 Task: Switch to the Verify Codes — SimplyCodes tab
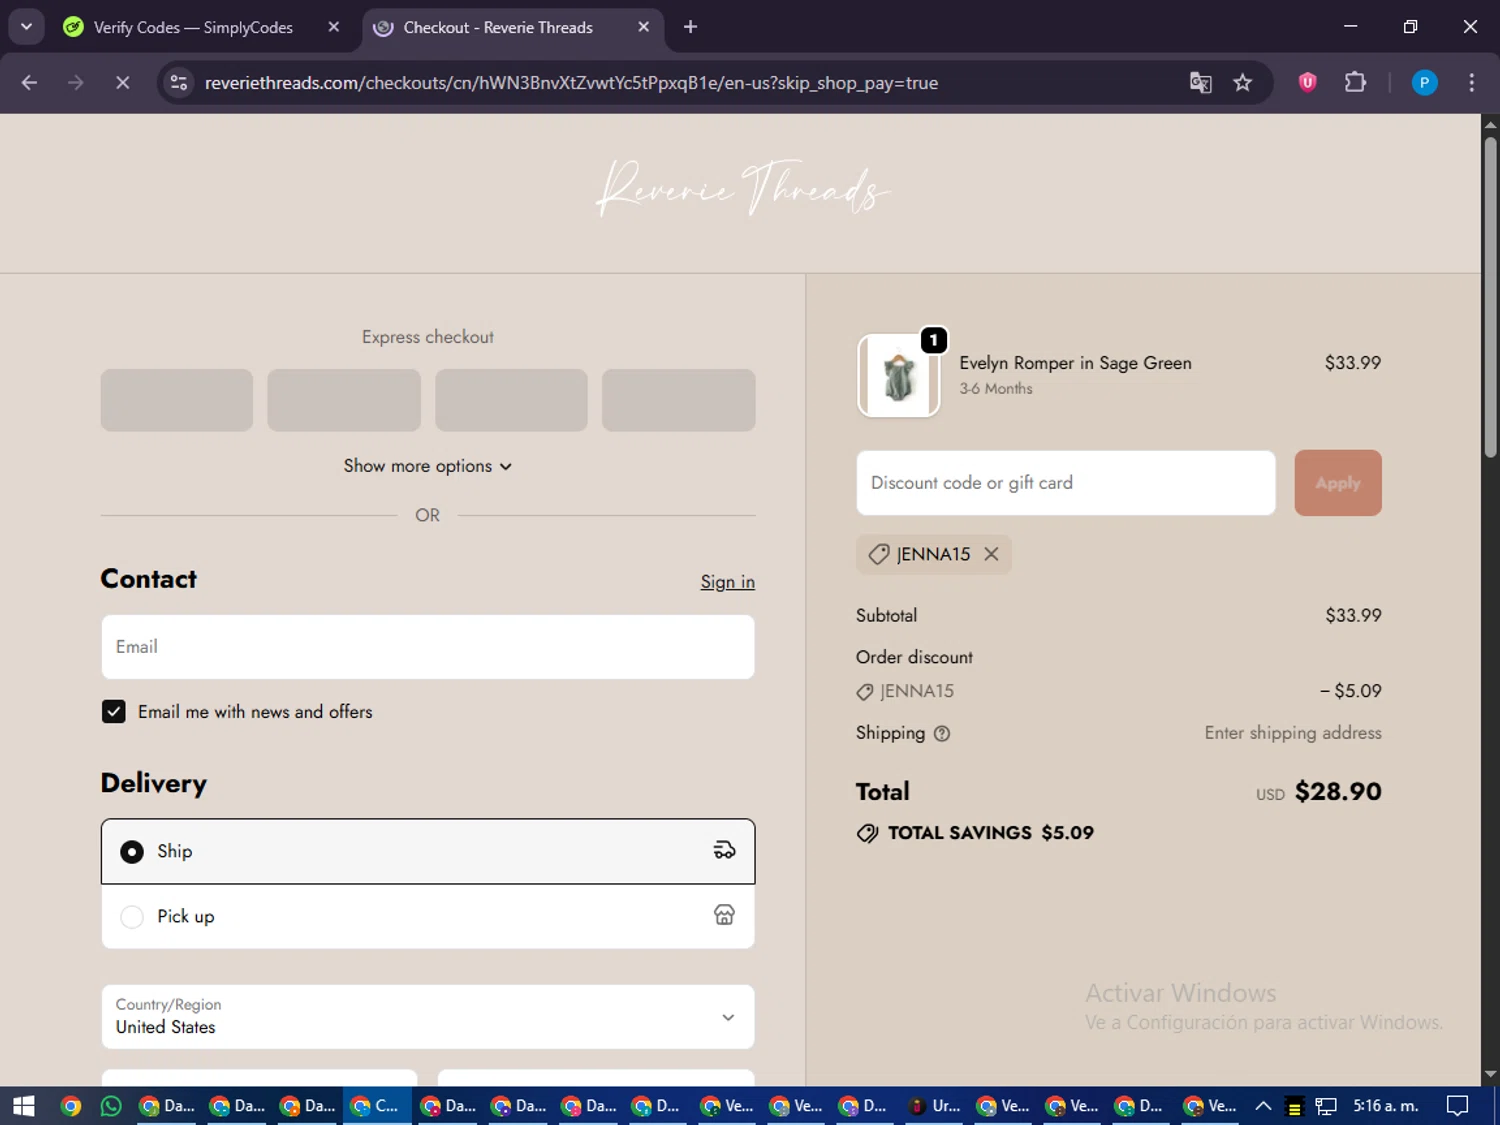point(193,27)
